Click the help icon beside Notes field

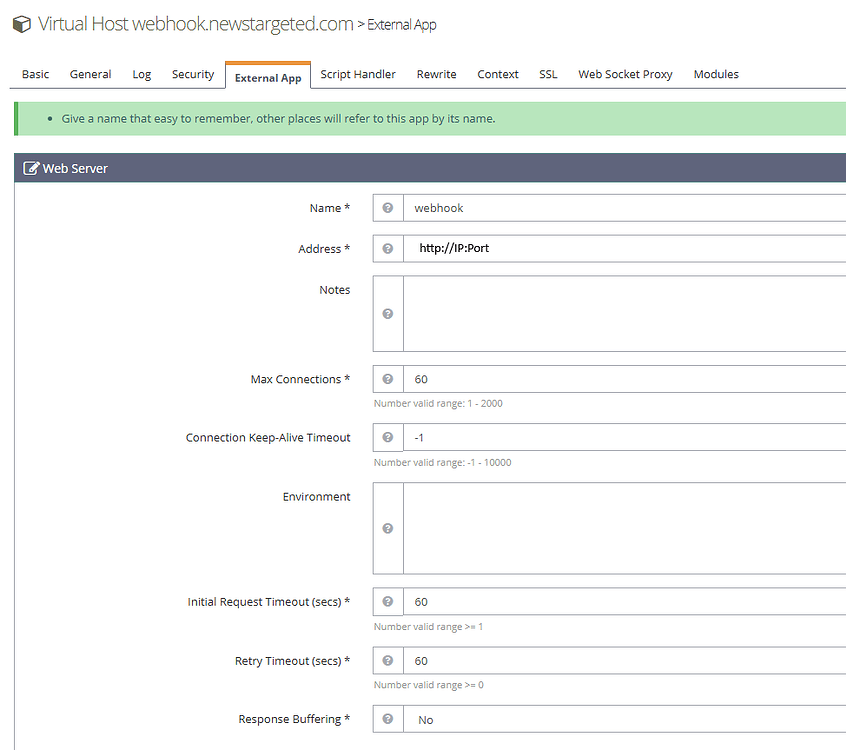coord(388,314)
